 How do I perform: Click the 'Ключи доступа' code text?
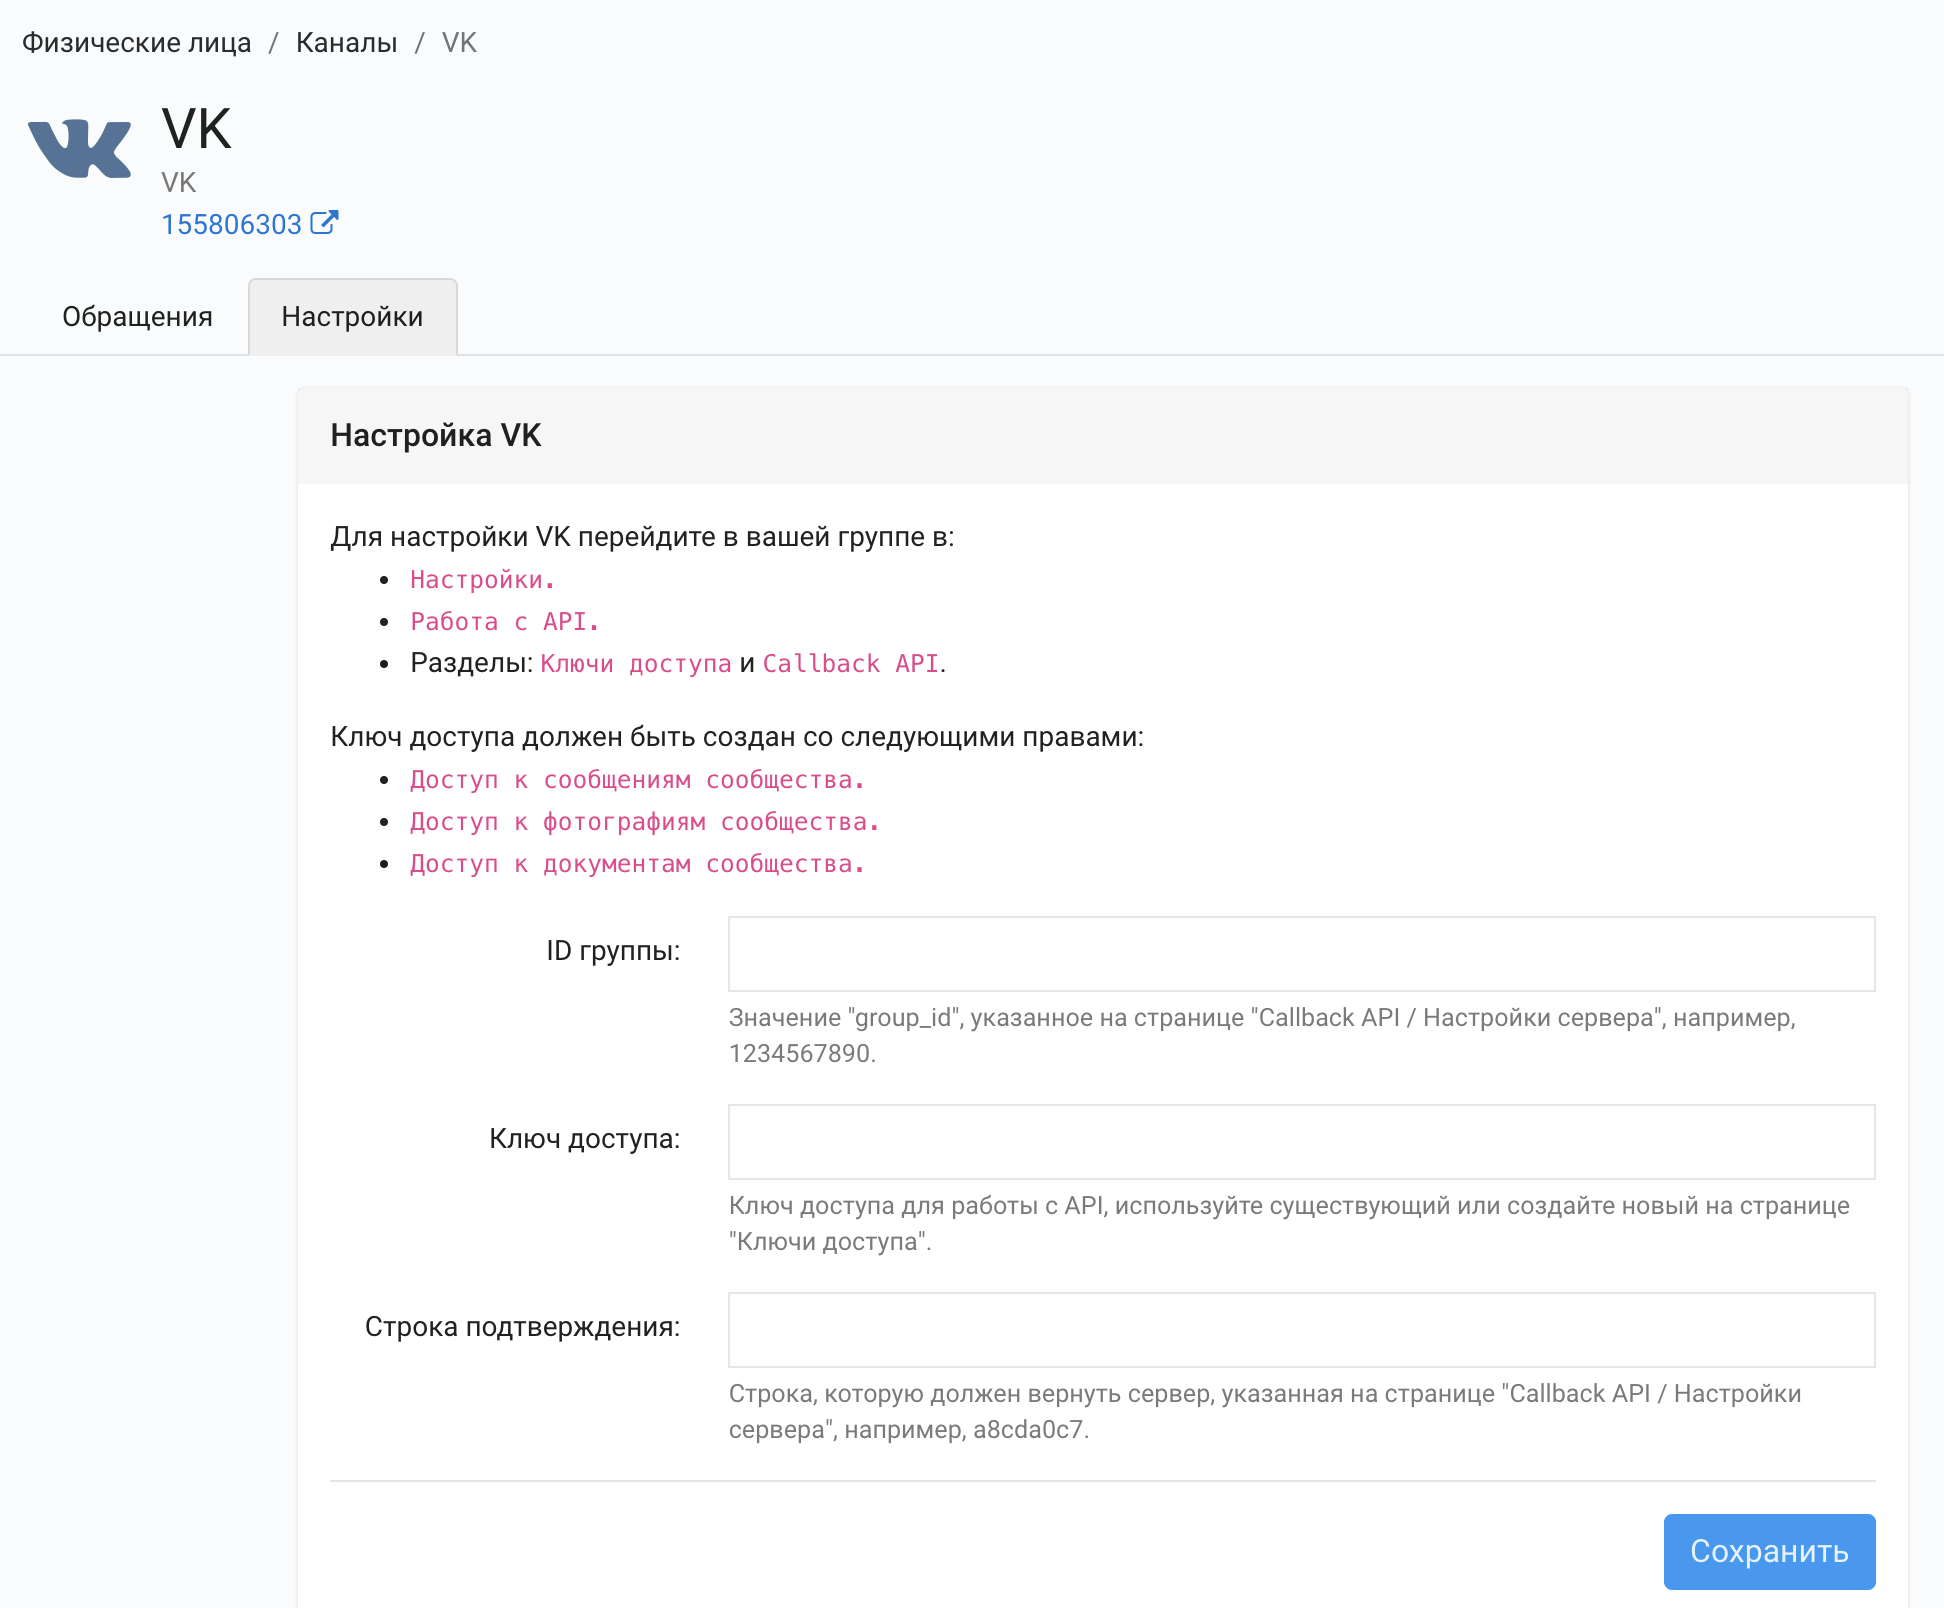(636, 664)
